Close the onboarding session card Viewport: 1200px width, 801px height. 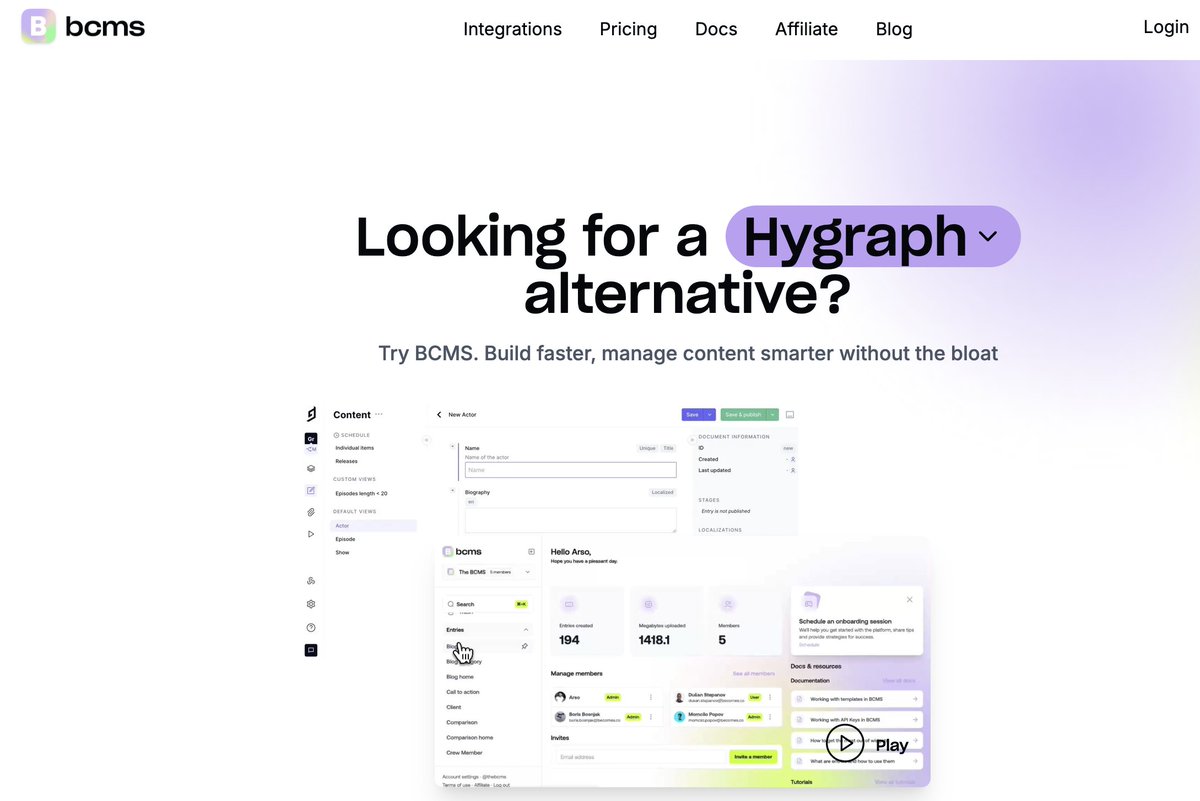tap(910, 600)
